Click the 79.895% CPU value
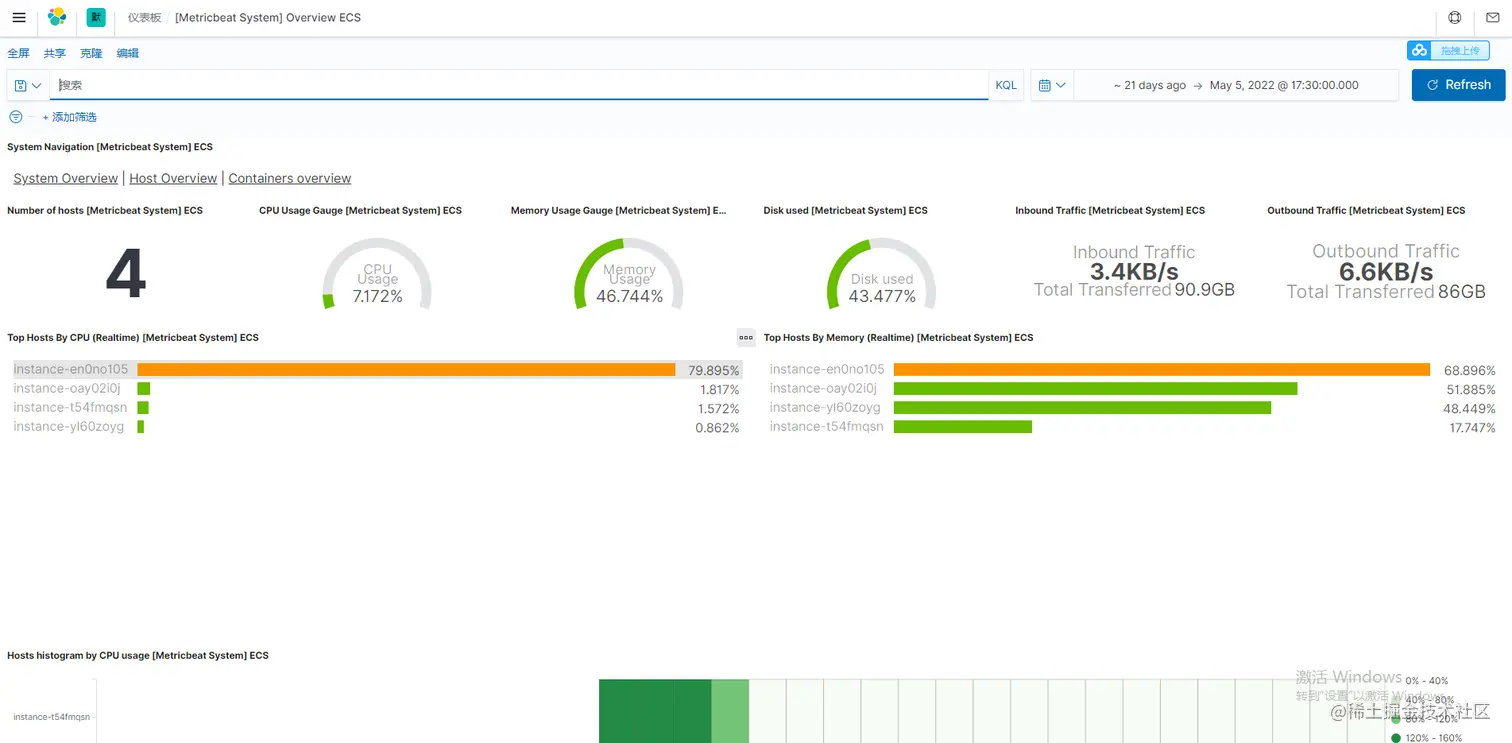This screenshot has height=743, width=1512. point(714,370)
